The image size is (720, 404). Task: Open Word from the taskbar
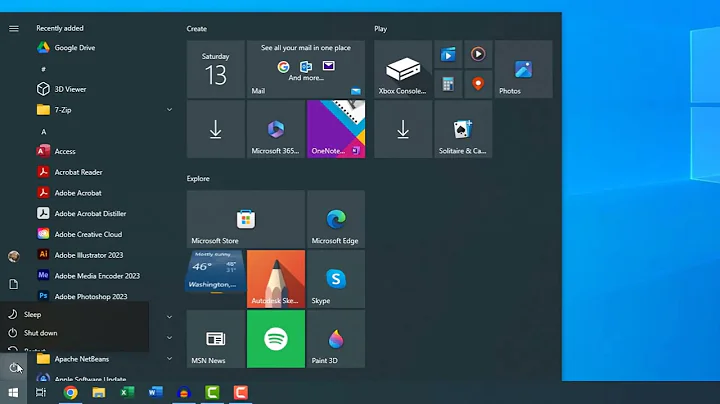(156, 393)
